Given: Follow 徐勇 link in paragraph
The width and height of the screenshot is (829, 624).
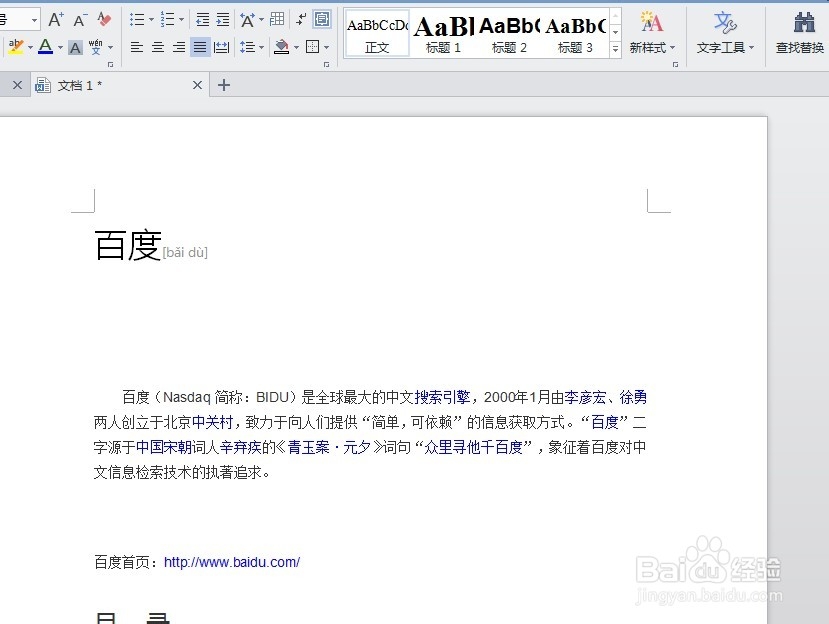Looking at the screenshot, I should (x=633, y=397).
